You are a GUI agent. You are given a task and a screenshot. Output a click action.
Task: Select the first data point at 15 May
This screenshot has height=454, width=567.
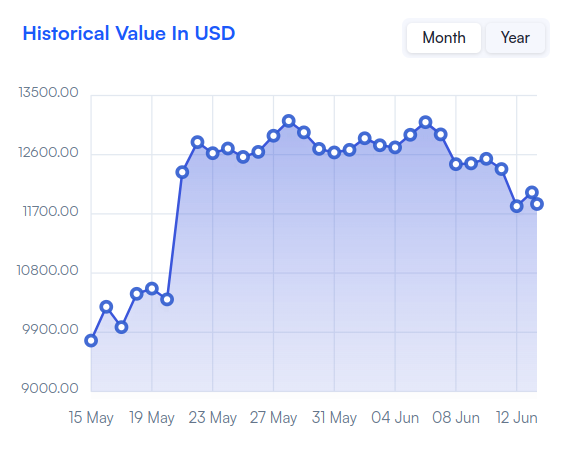91,340
